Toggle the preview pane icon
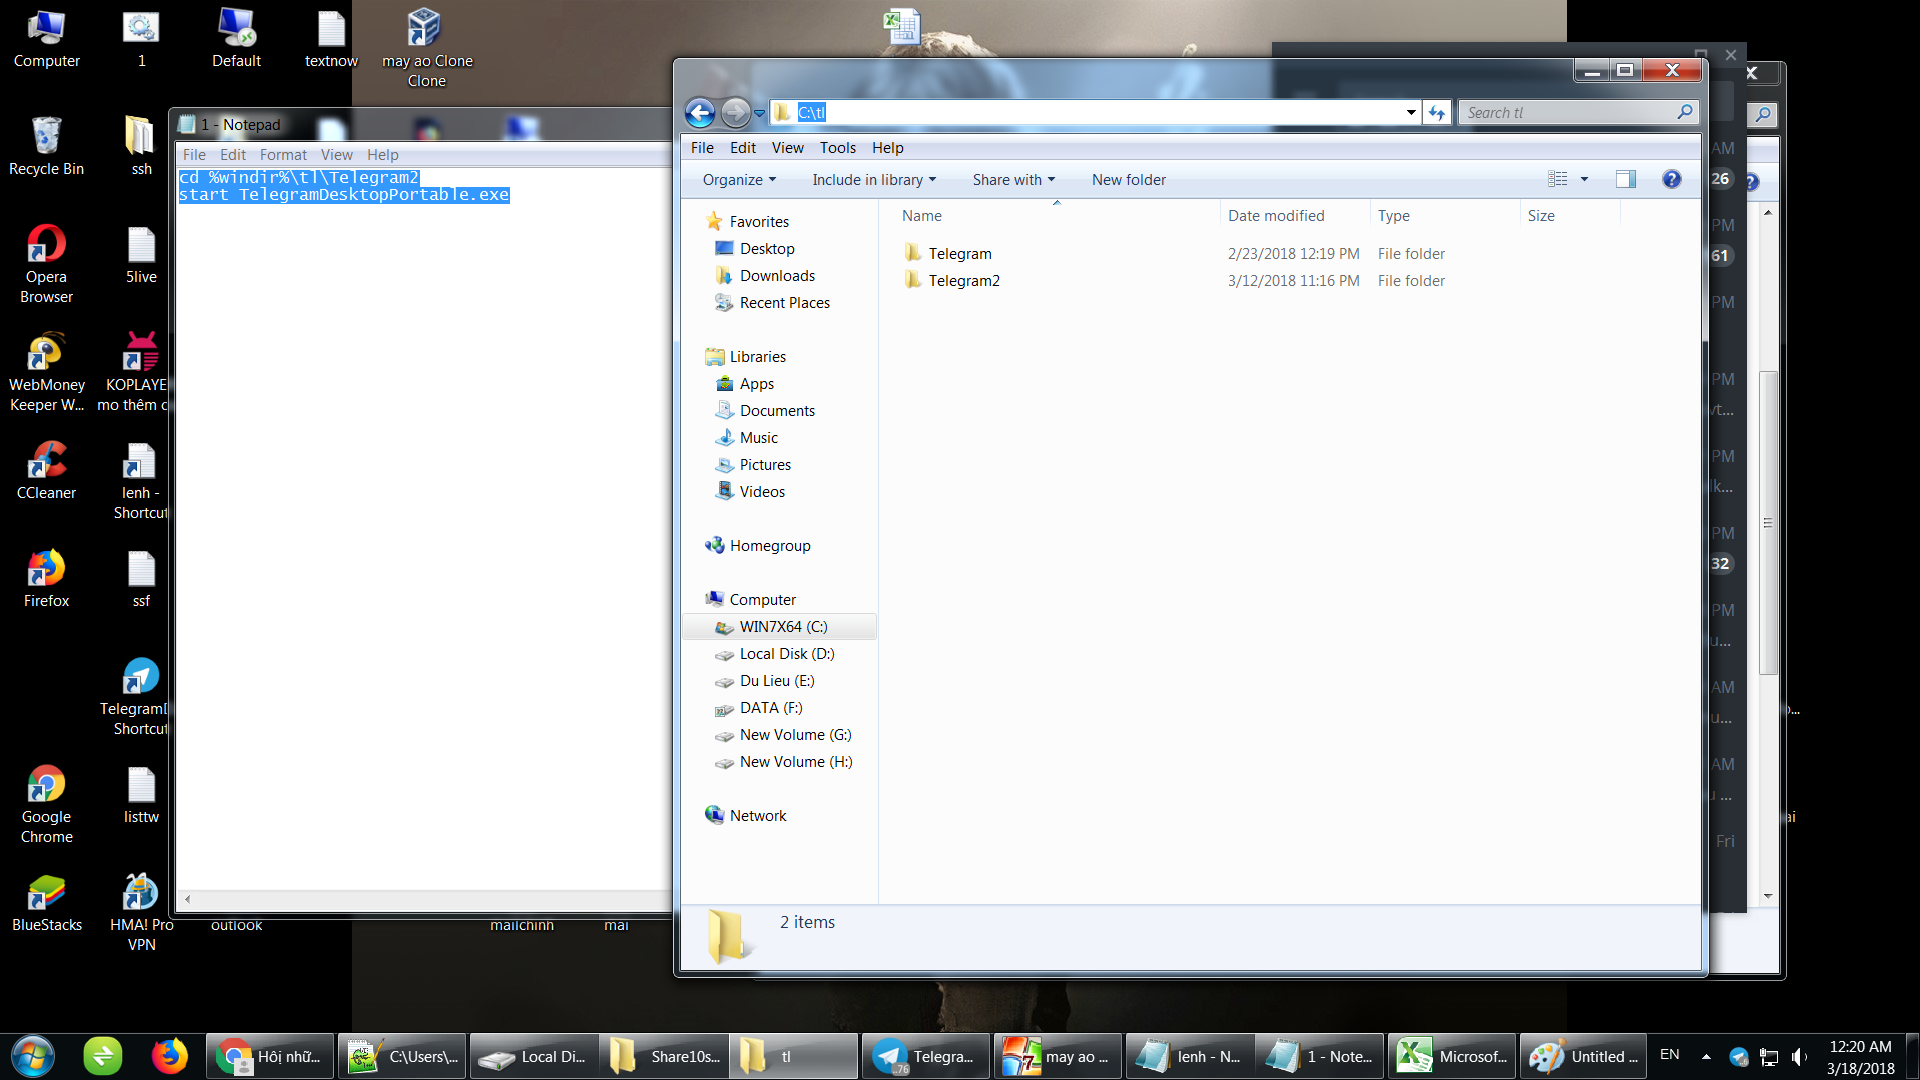Screen dimensions: 1920x1080 pyautogui.click(x=1625, y=180)
